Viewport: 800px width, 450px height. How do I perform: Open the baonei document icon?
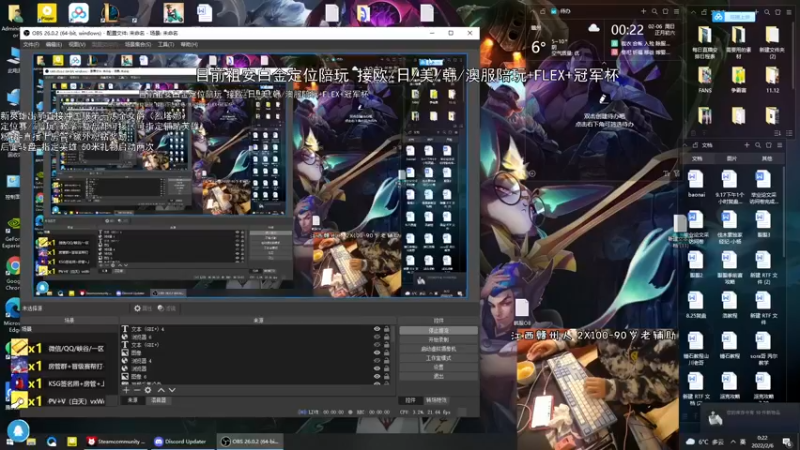click(x=696, y=184)
